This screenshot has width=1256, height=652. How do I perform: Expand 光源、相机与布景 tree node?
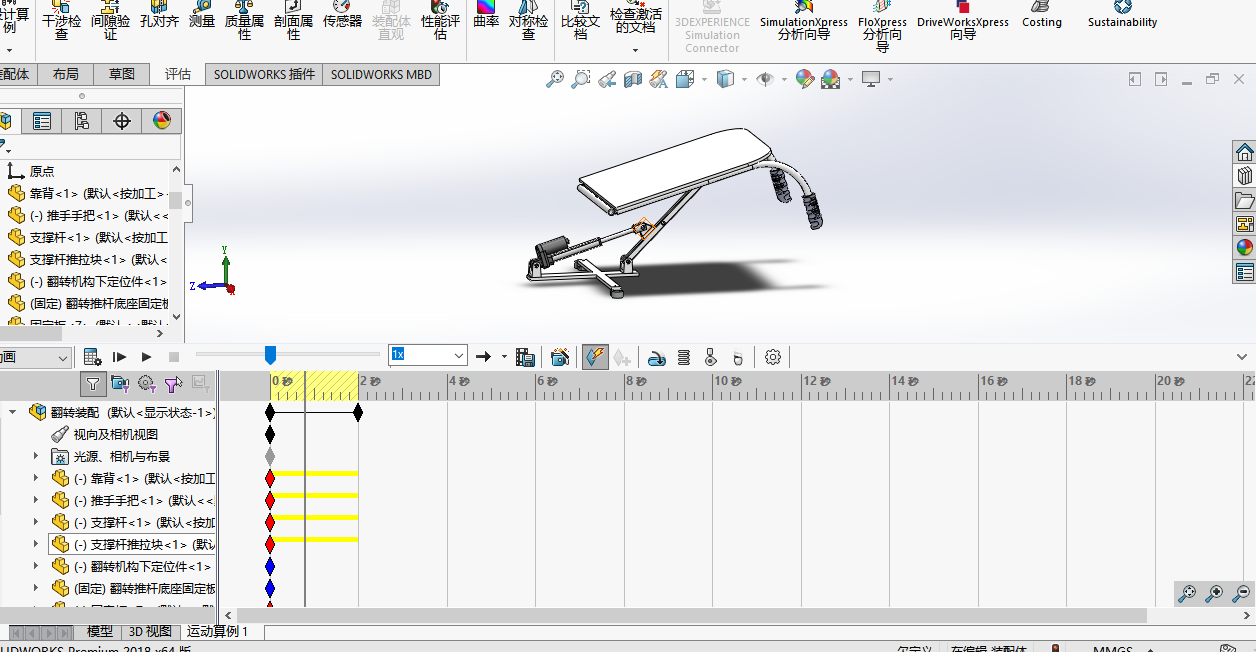[36, 456]
